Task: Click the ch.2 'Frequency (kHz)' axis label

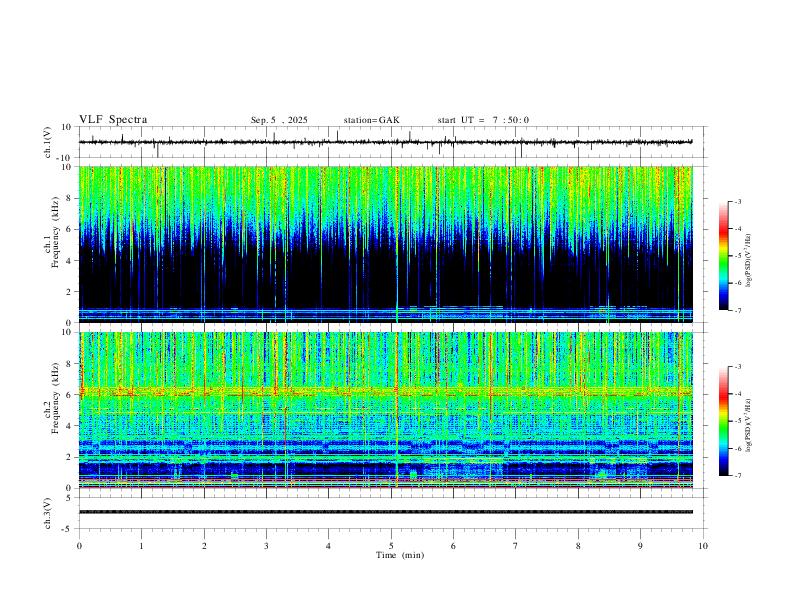Action: [x=55, y=398]
